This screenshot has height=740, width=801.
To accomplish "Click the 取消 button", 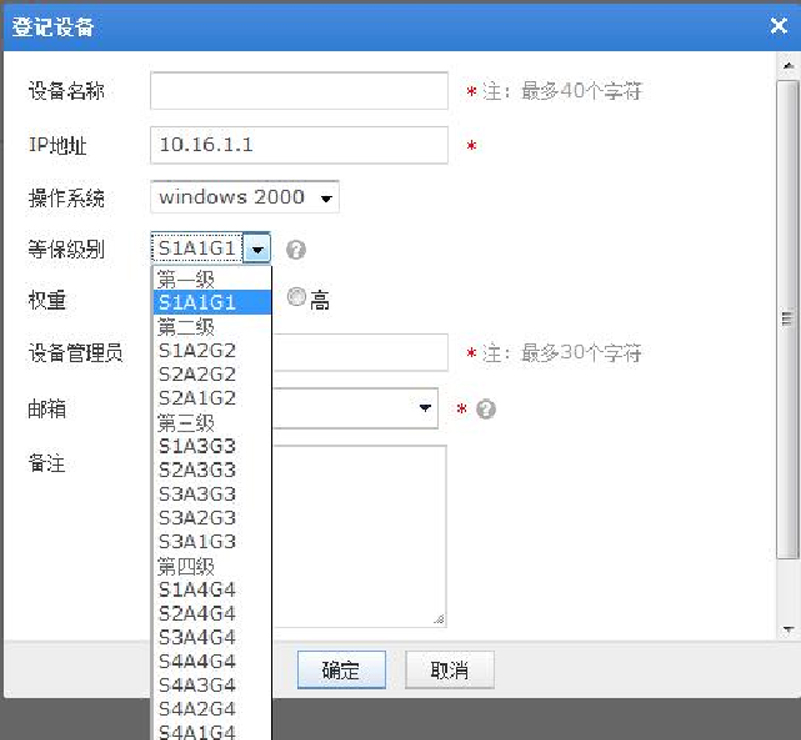I will tap(450, 670).
